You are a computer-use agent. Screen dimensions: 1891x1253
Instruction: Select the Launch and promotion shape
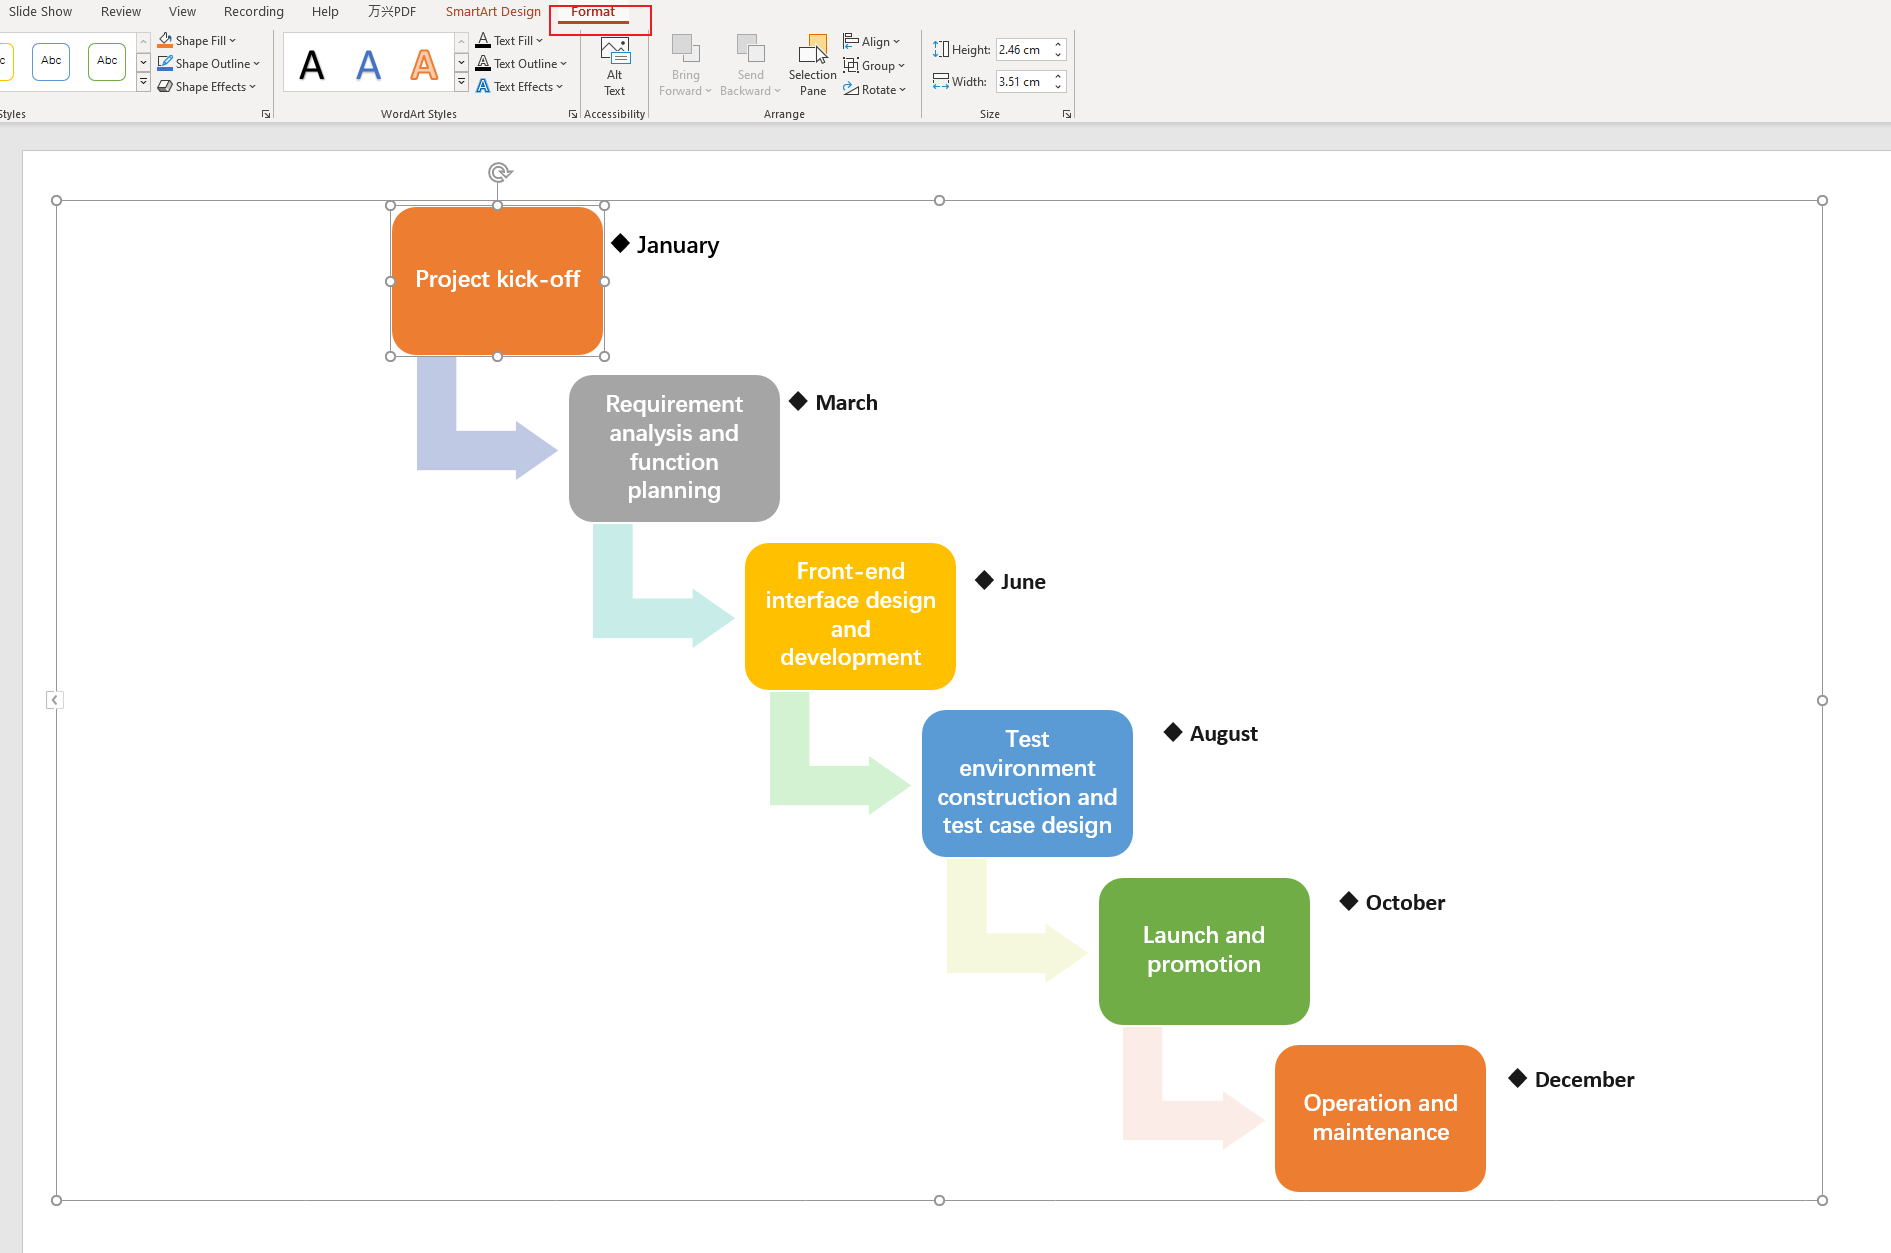click(x=1203, y=950)
